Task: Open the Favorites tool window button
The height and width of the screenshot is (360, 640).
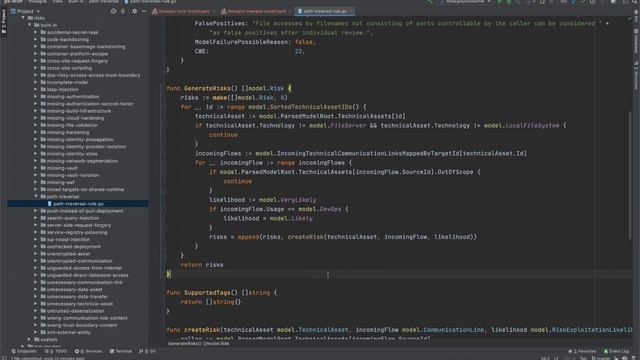Action: point(582,351)
